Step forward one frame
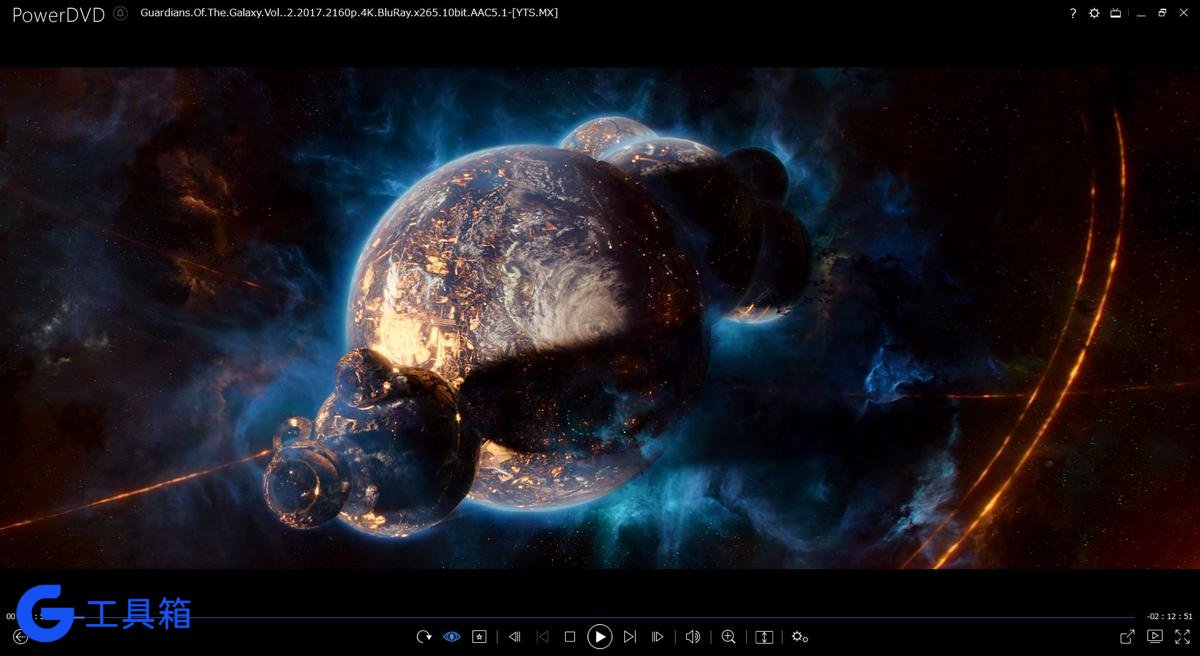 tap(657, 637)
